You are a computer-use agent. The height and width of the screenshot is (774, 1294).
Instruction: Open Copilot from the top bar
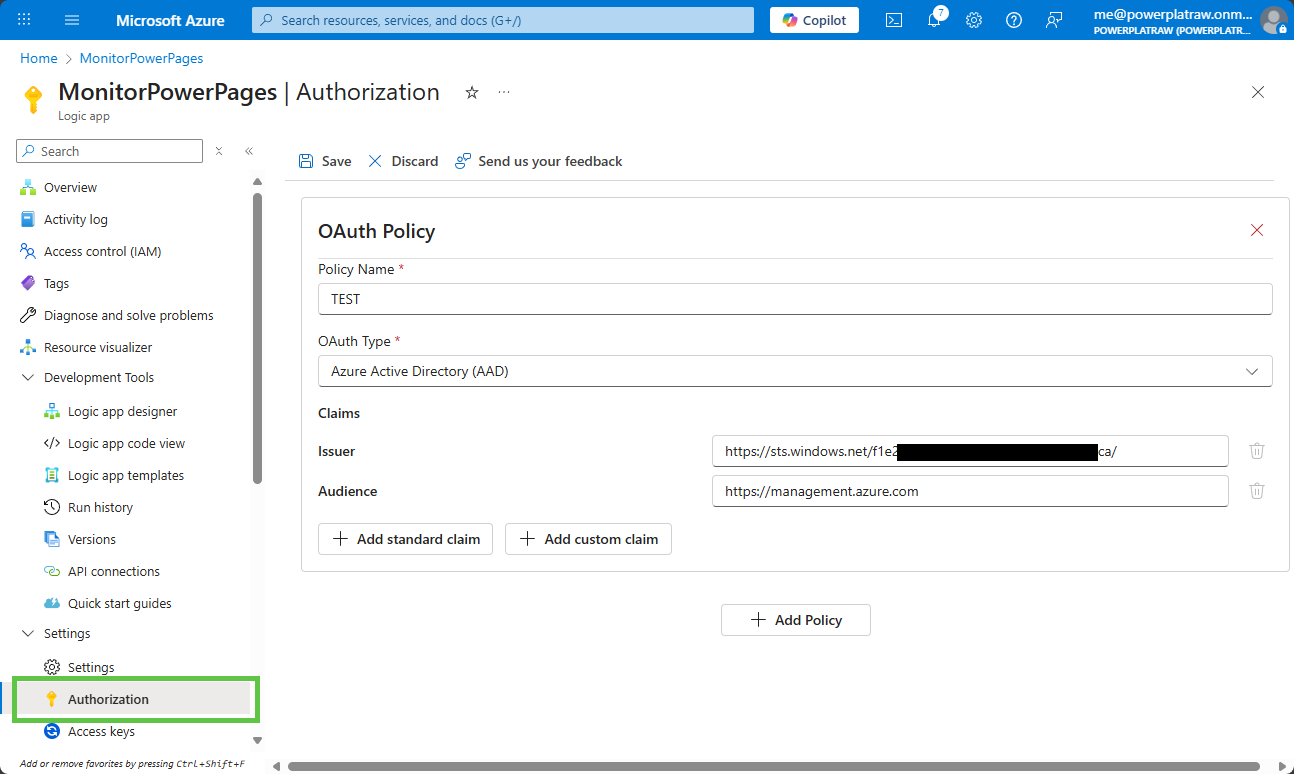click(x=814, y=20)
